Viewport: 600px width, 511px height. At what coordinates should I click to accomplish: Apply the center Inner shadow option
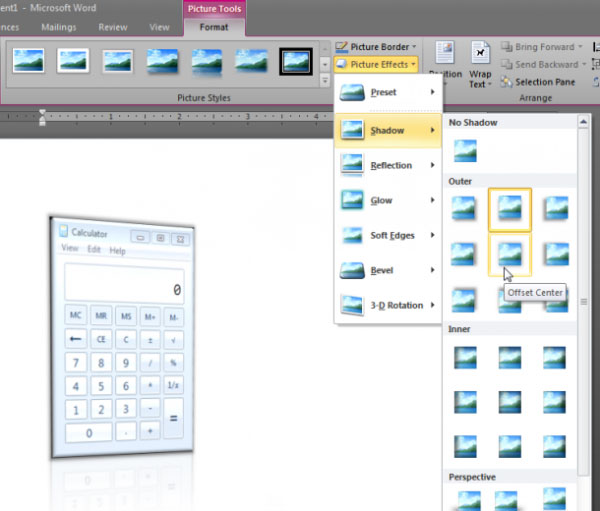coord(510,402)
